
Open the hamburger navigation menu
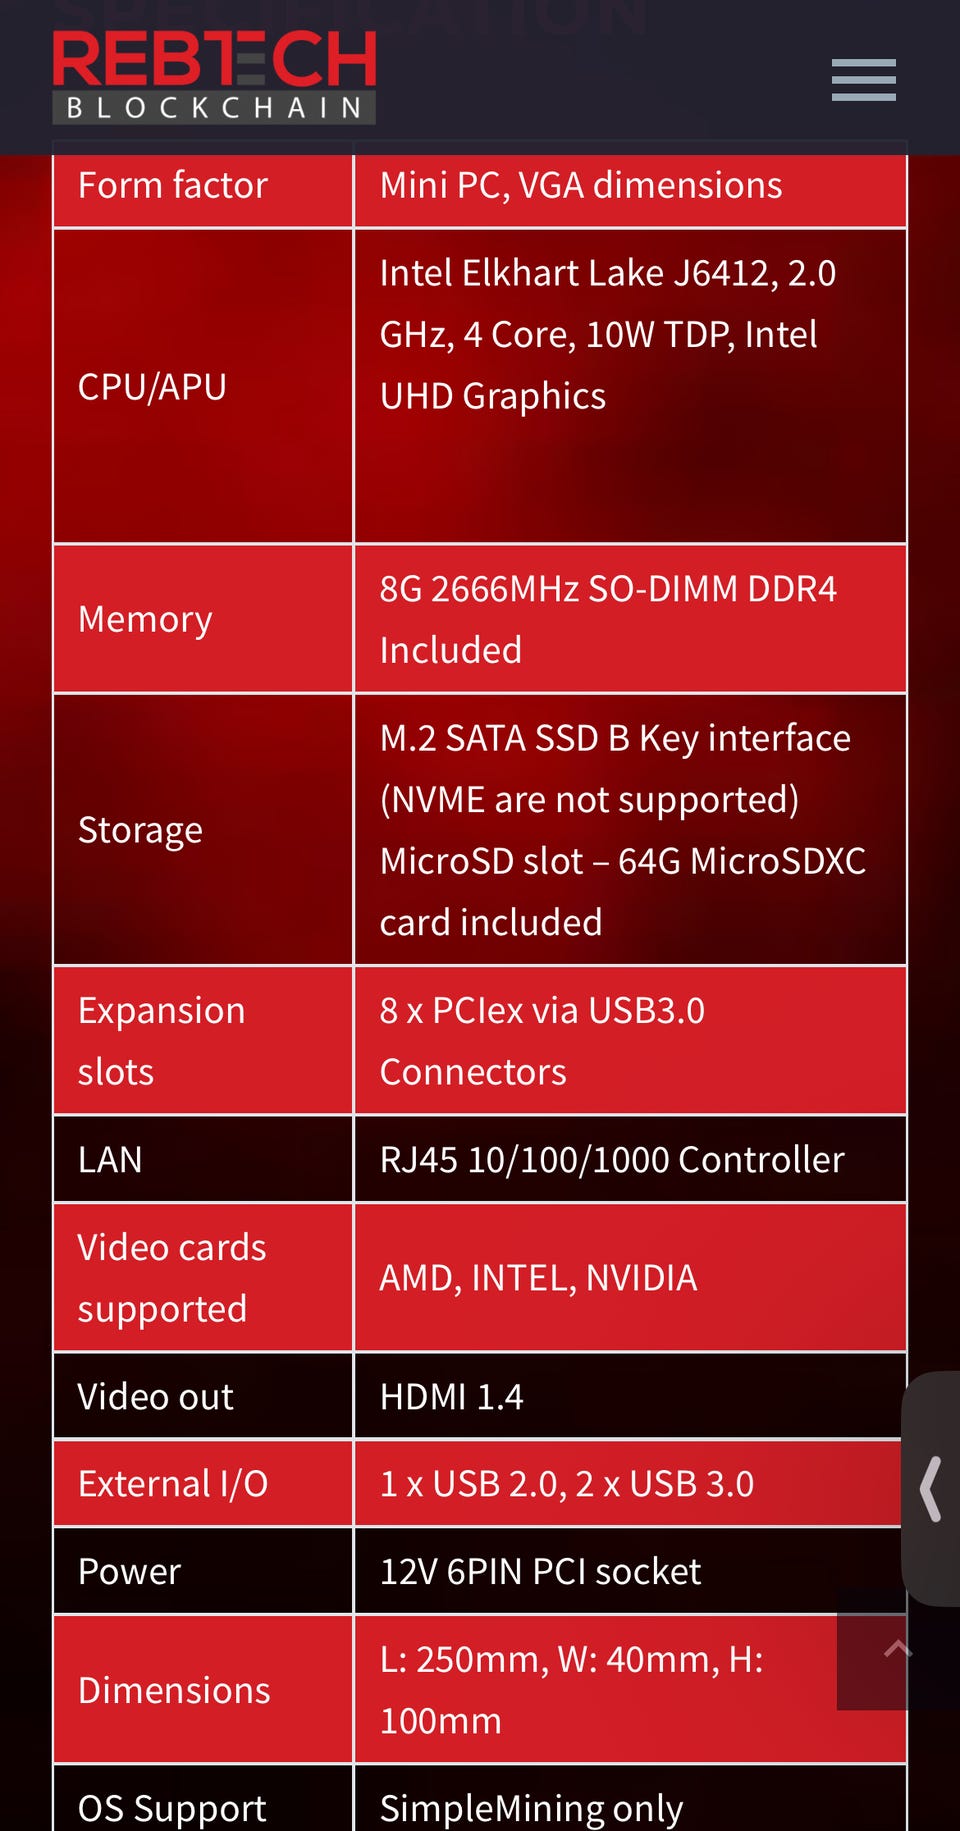point(863,80)
